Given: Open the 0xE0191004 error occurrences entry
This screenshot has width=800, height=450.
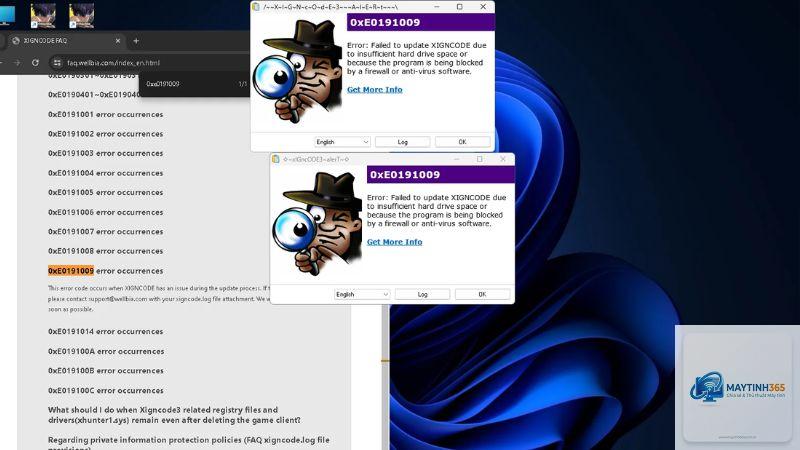Looking at the screenshot, I should pyautogui.click(x=106, y=173).
